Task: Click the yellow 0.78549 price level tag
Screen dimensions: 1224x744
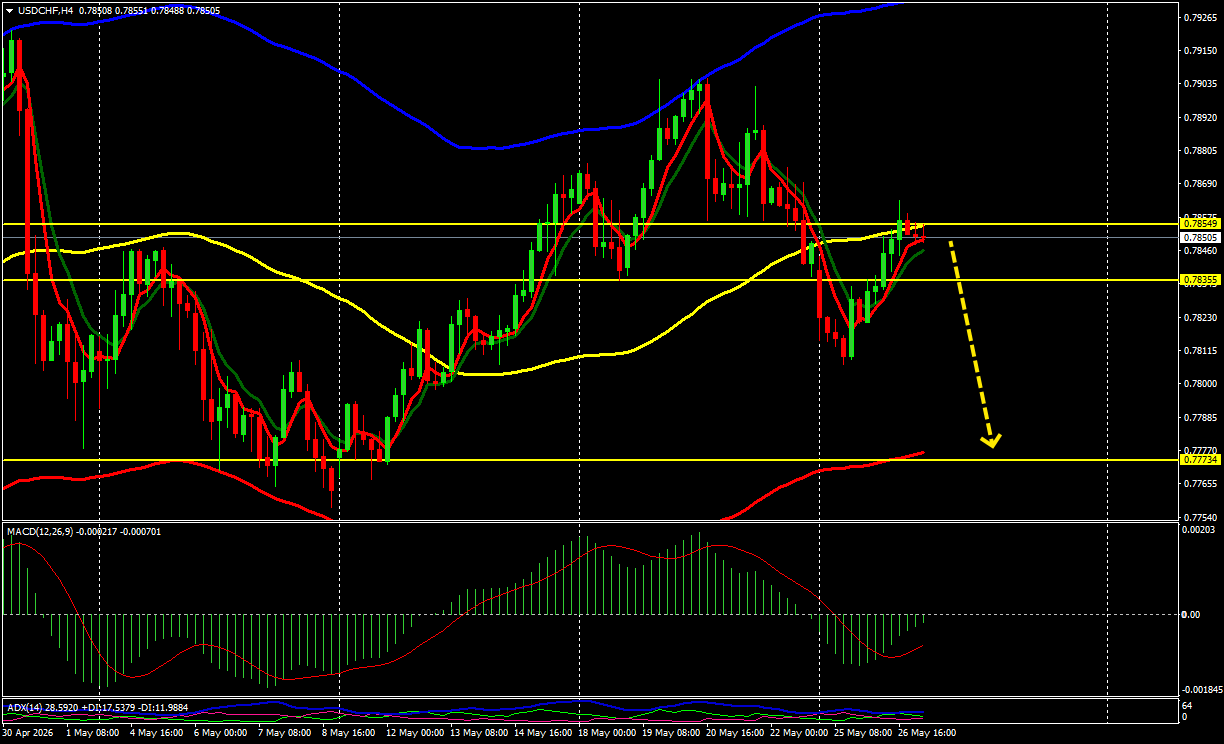Action: click(1200, 223)
